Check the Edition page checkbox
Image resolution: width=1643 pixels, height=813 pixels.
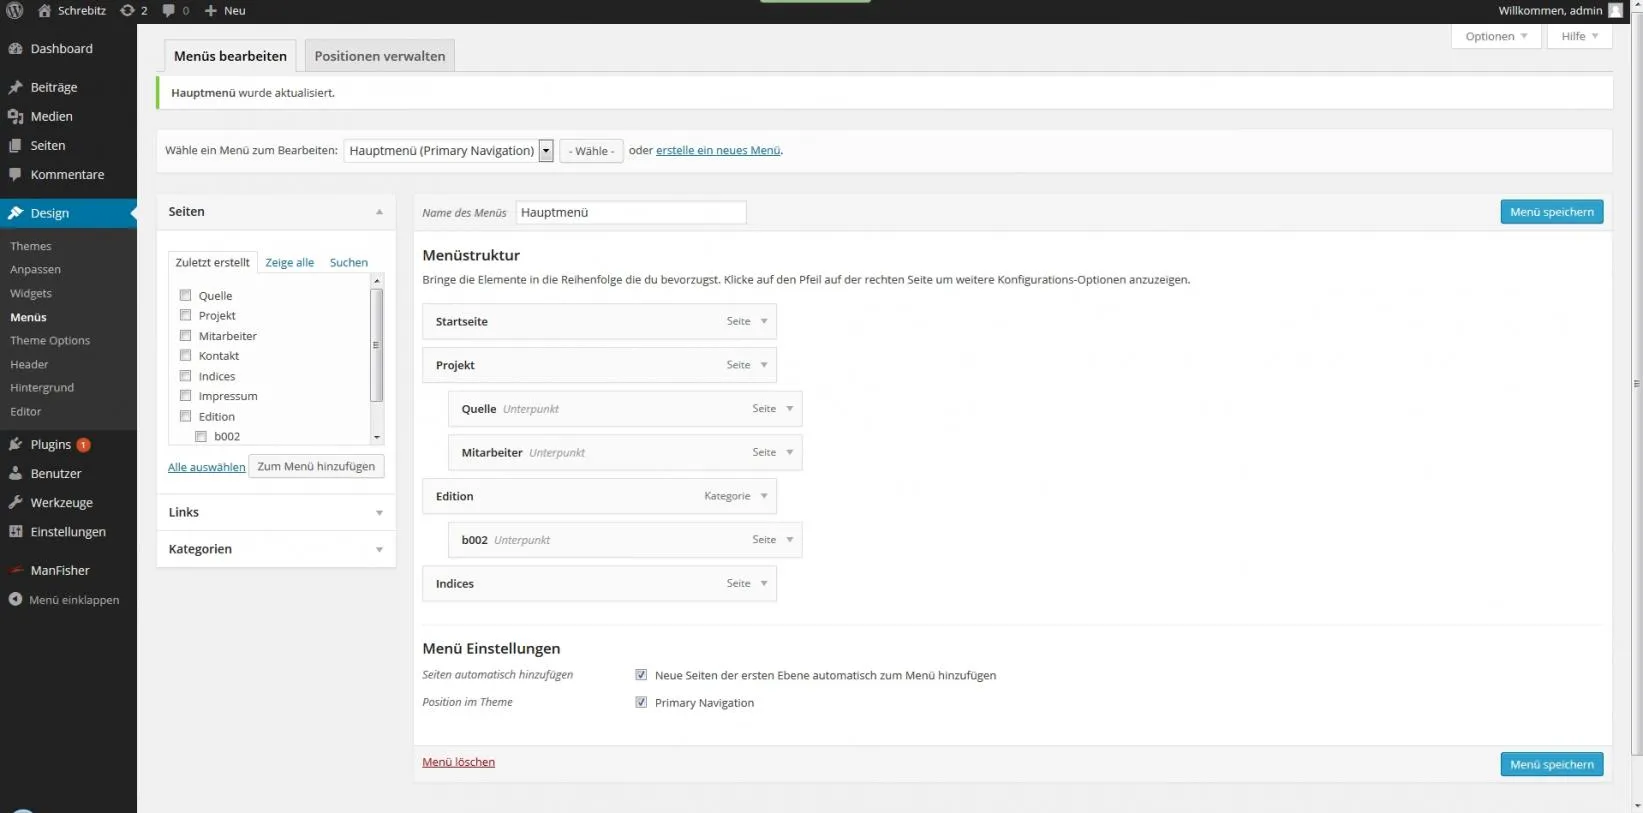point(185,416)
